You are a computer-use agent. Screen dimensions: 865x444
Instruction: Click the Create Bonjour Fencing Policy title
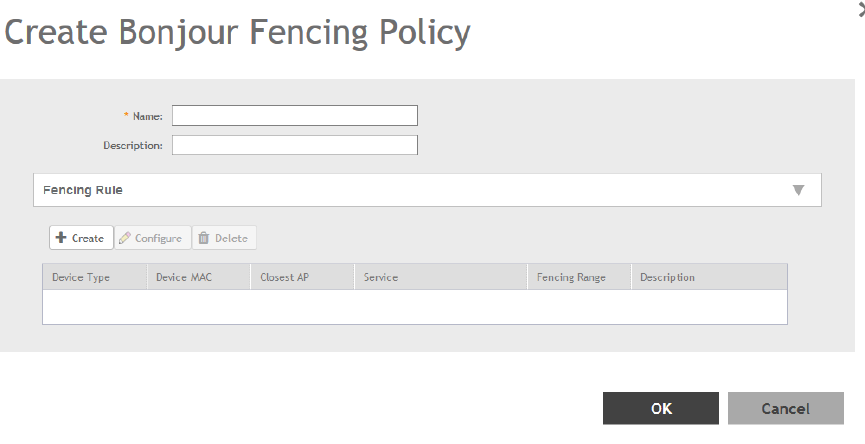pos(237,34)
